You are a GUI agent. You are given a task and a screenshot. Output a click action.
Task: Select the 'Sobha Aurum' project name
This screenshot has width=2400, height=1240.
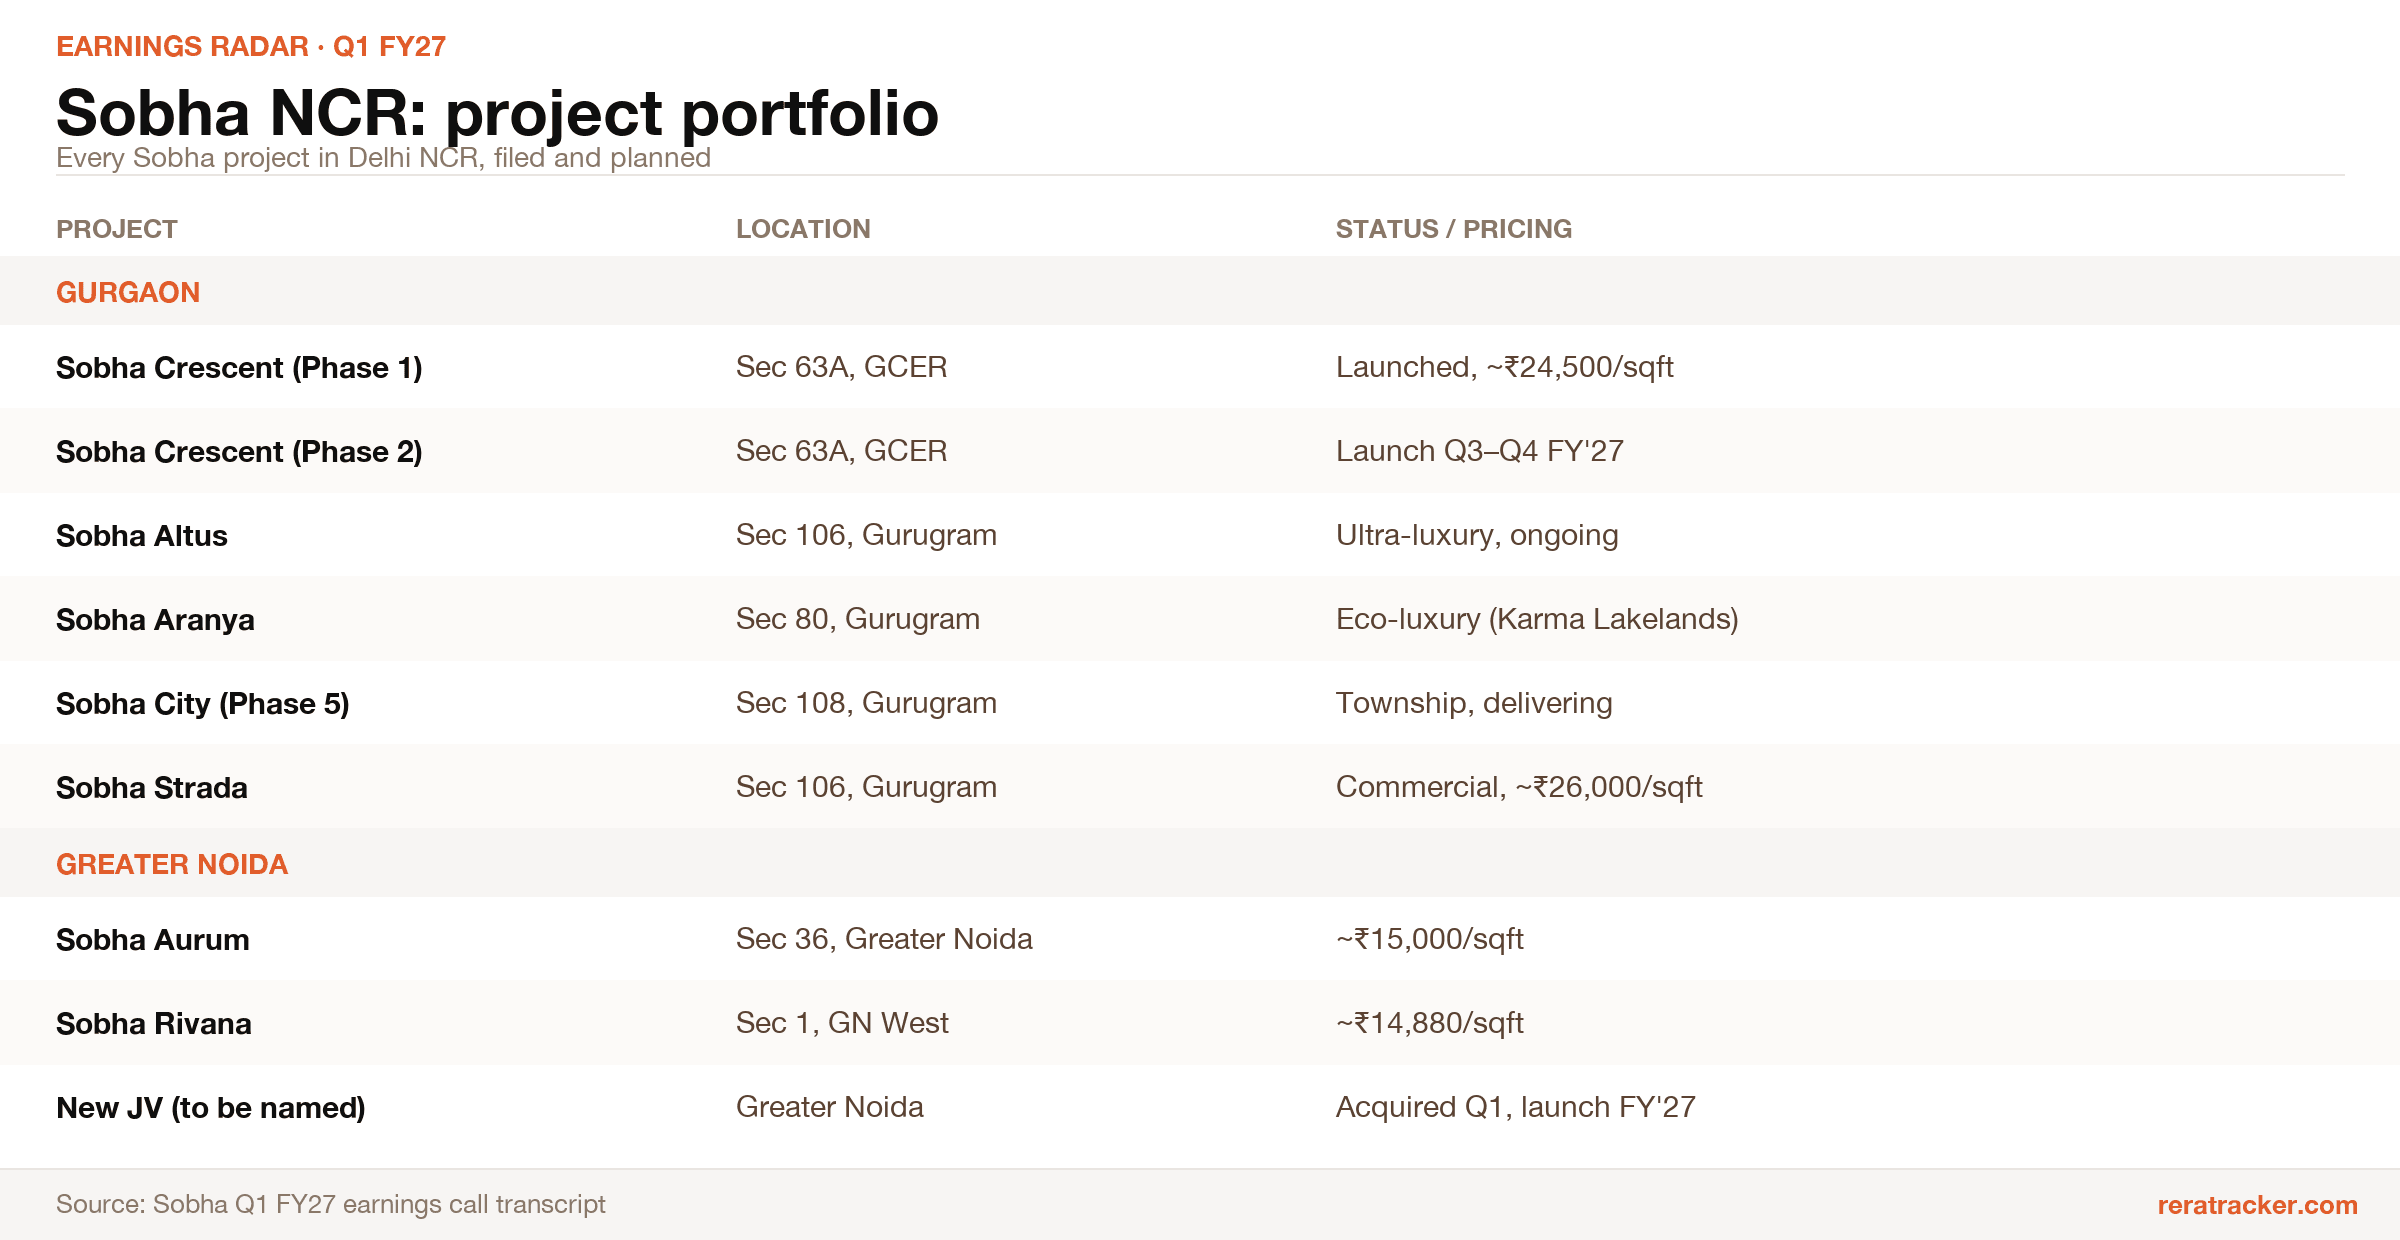[x=153, y=940]
